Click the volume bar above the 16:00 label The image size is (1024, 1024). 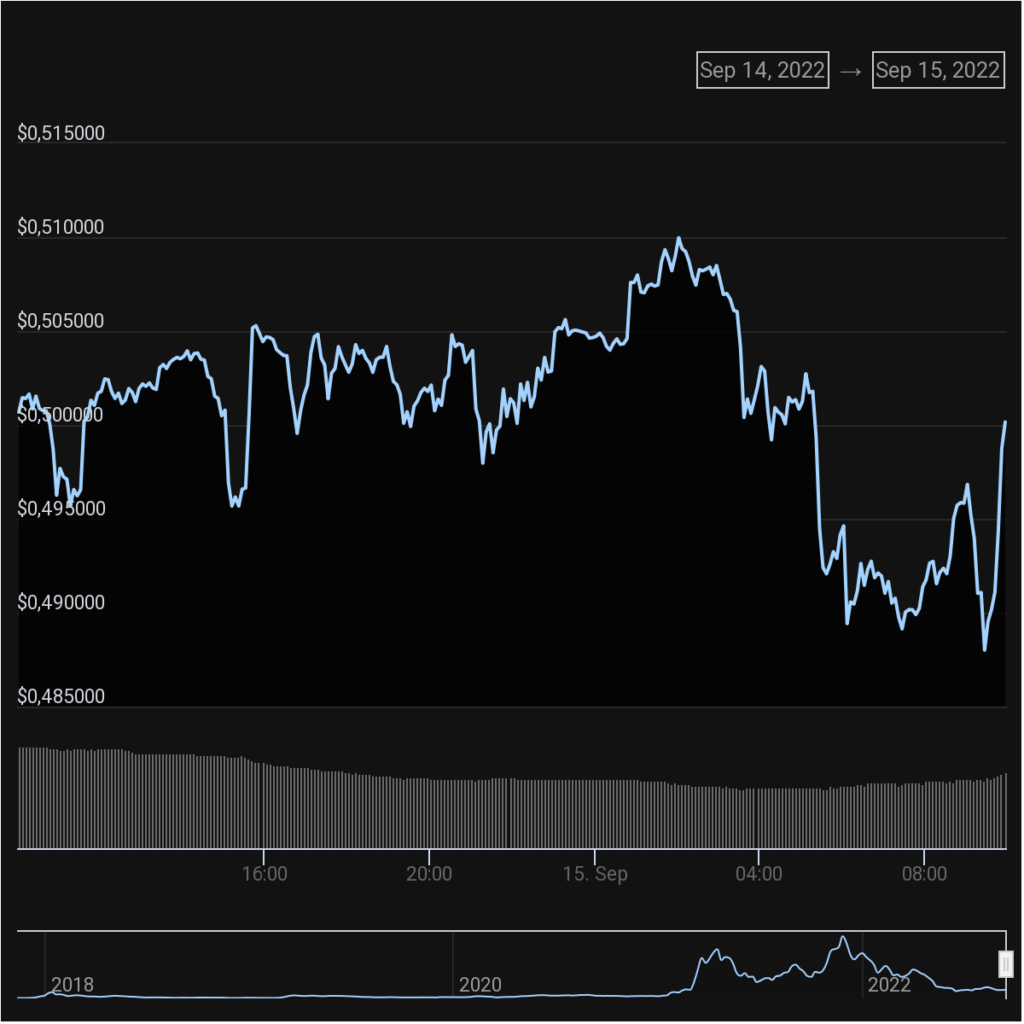(263, 806)
